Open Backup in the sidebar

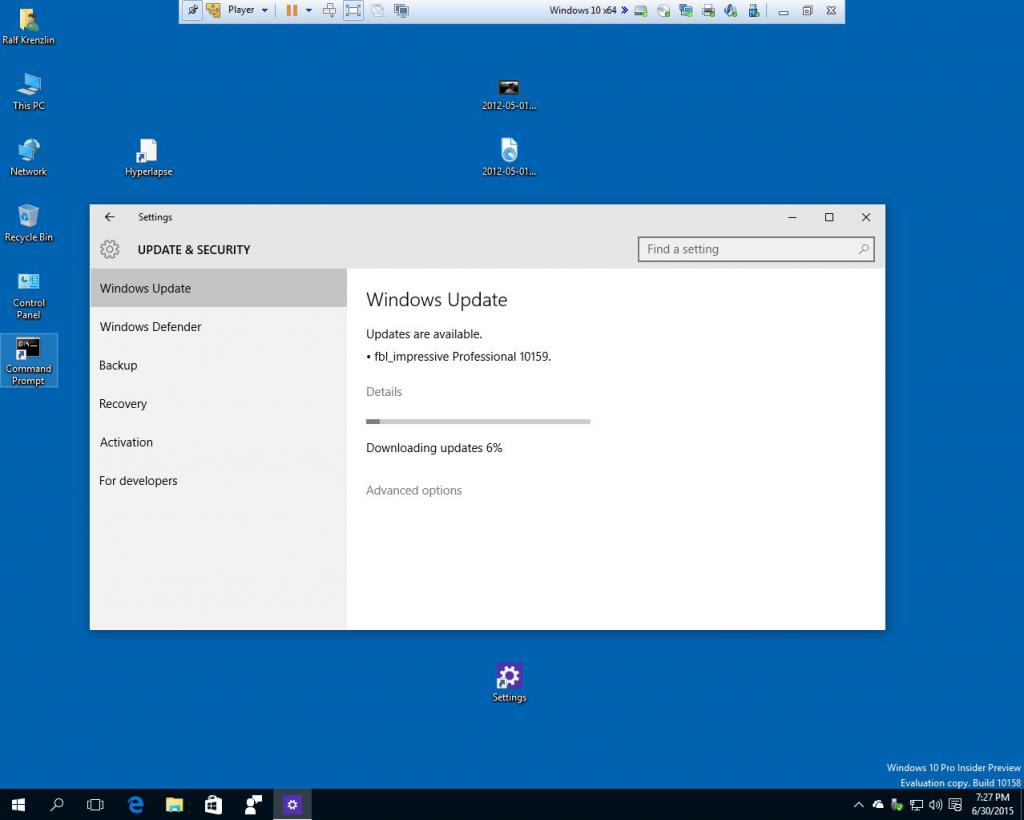[x=218, y=365]
